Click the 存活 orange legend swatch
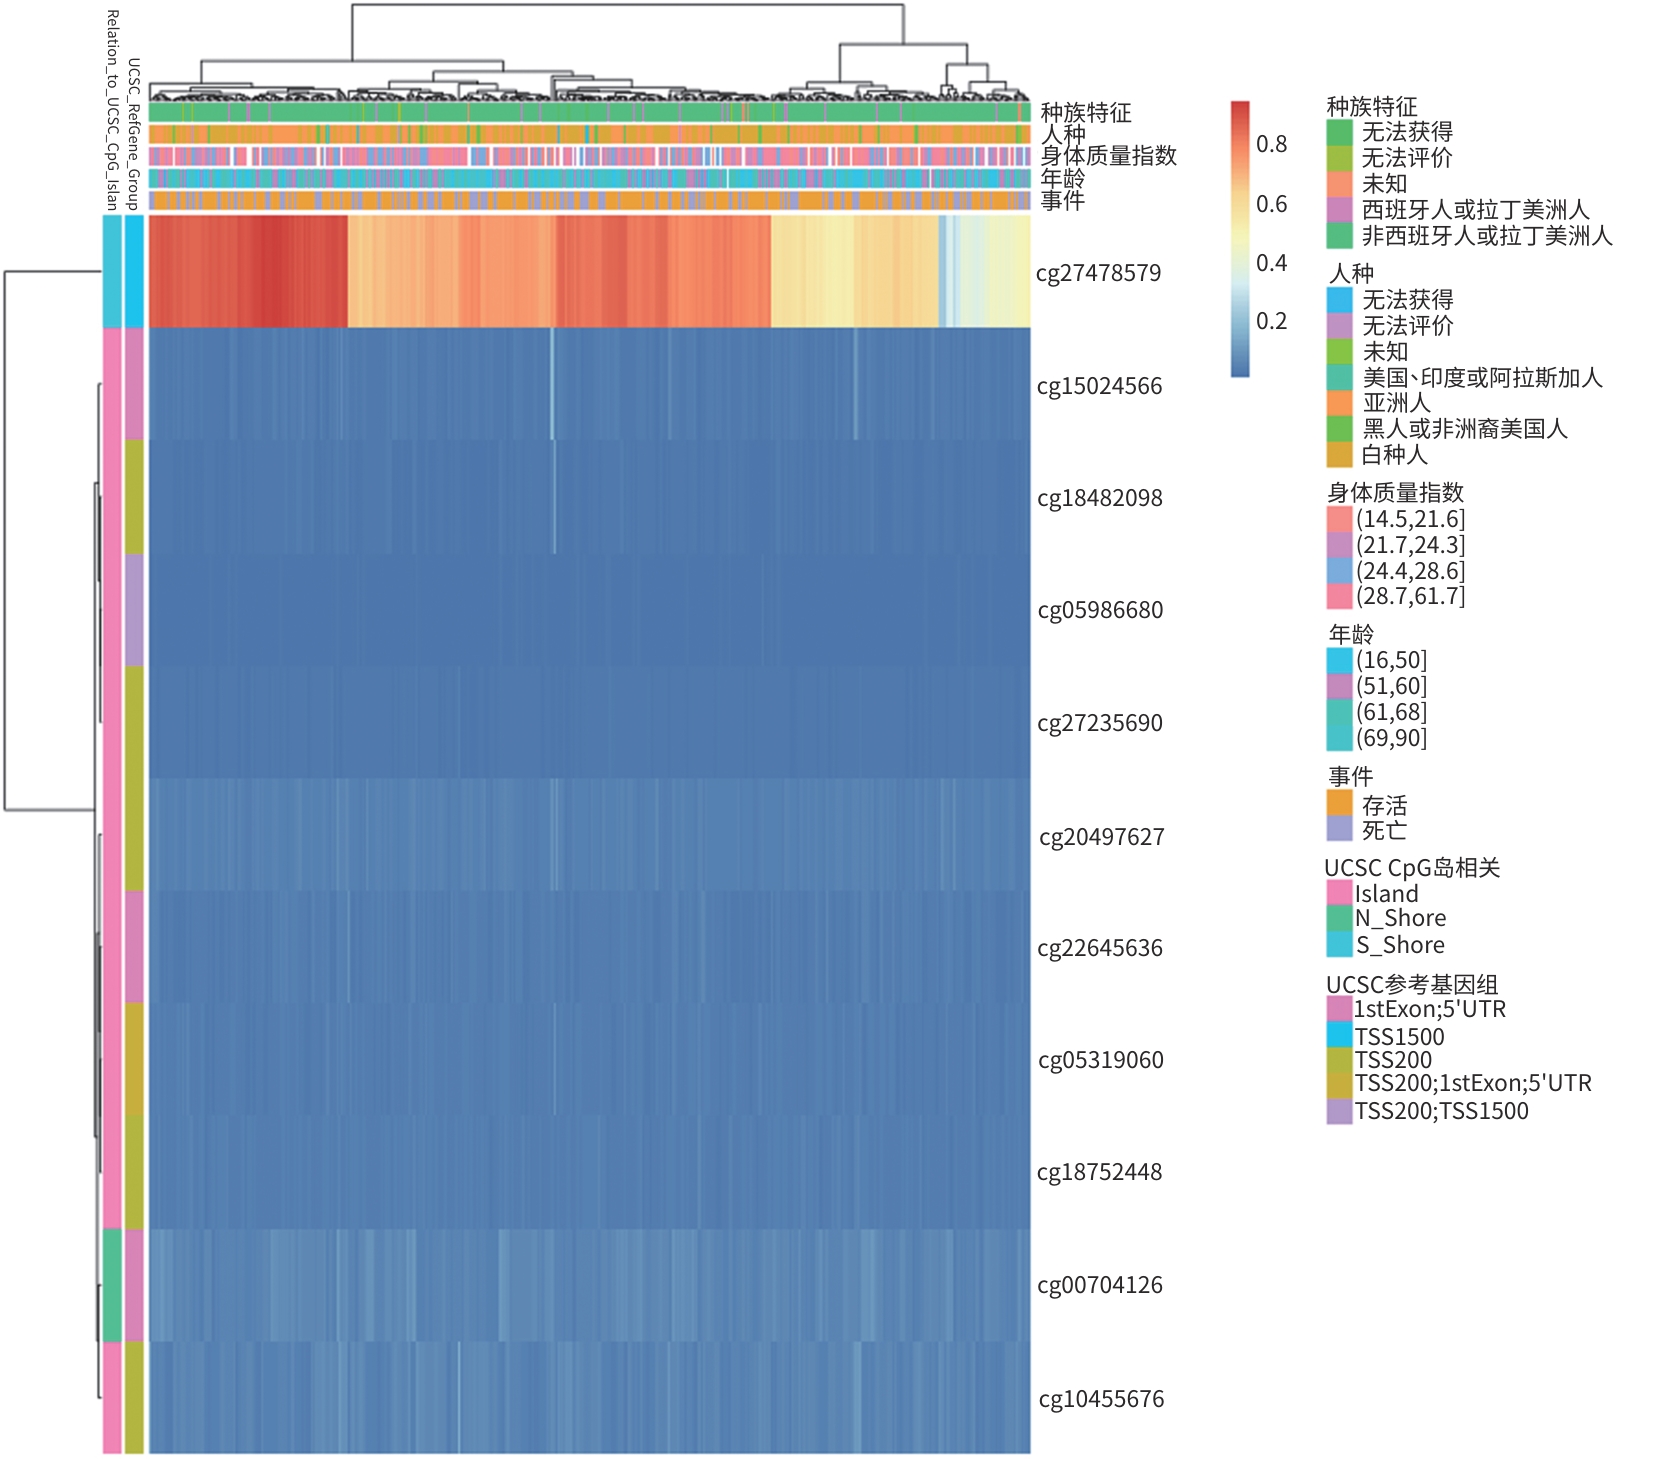Viewport: 1663px width, 1459px height. tap(1339, 804)
